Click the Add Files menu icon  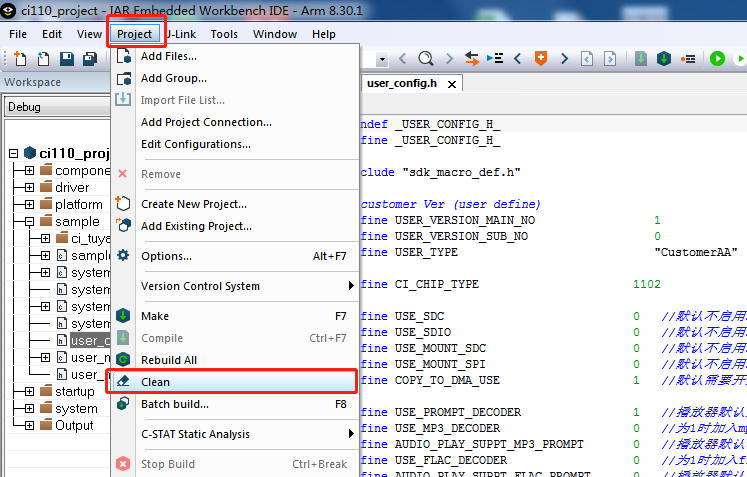click(x=123, y=56)
